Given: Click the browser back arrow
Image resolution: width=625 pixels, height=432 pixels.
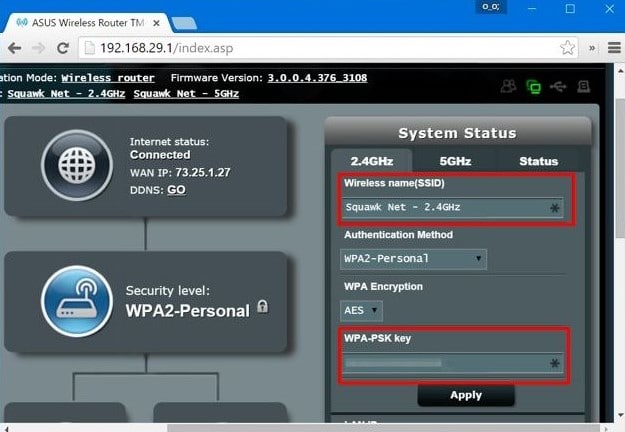Looking at the screenshot, I should 15,48.
